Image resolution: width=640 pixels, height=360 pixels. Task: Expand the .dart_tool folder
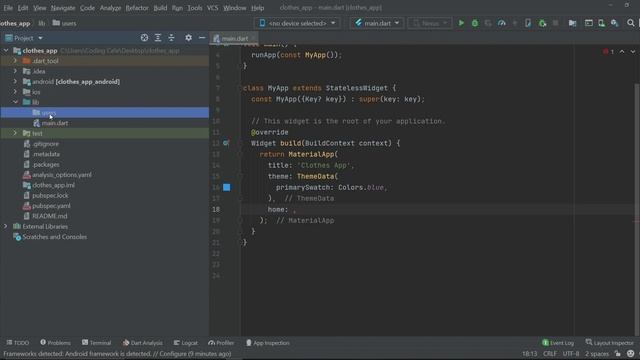pos(16,61)
